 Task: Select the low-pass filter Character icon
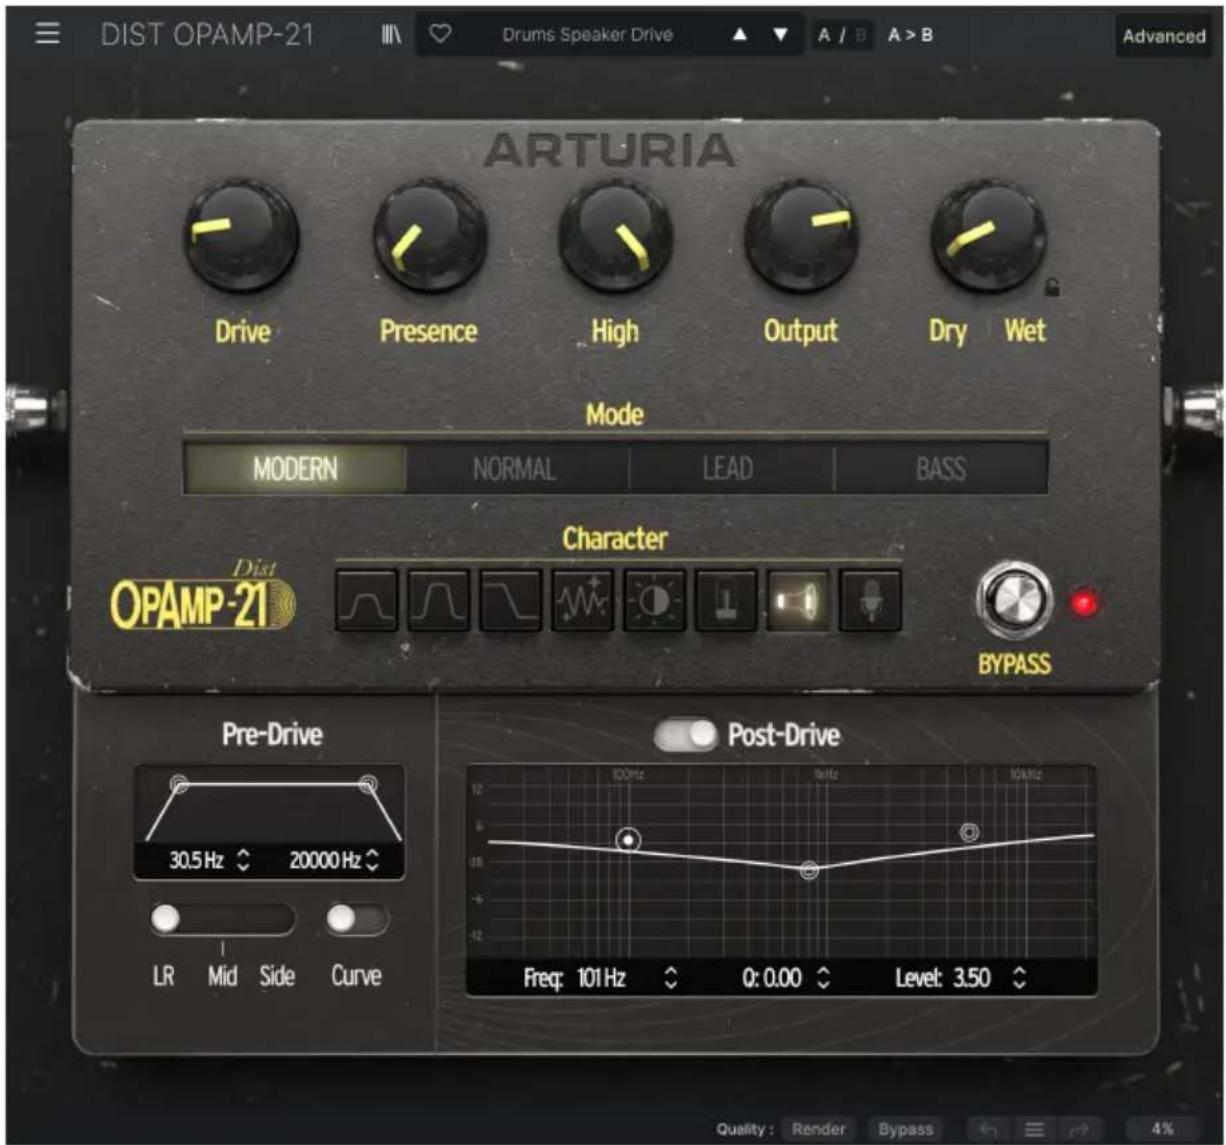[511, 601]
